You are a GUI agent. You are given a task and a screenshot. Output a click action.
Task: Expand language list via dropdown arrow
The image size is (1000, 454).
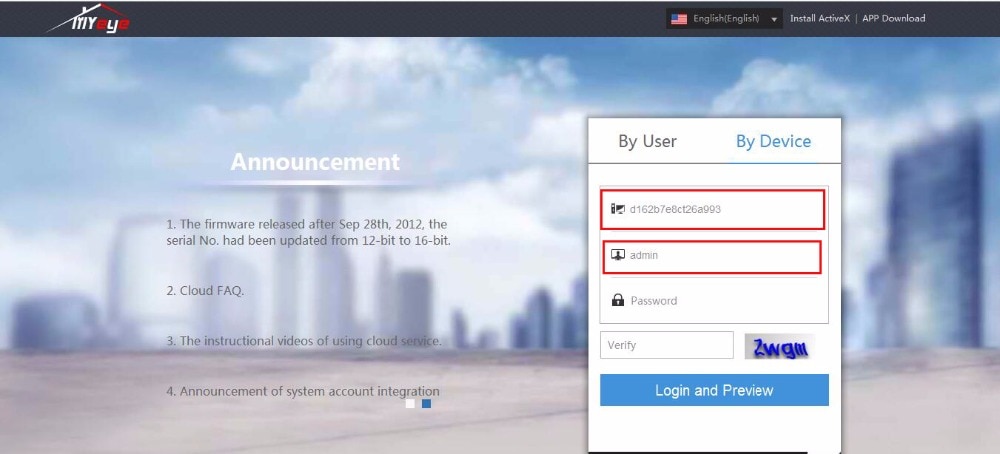pyautogui.click(x=774, y=20)
